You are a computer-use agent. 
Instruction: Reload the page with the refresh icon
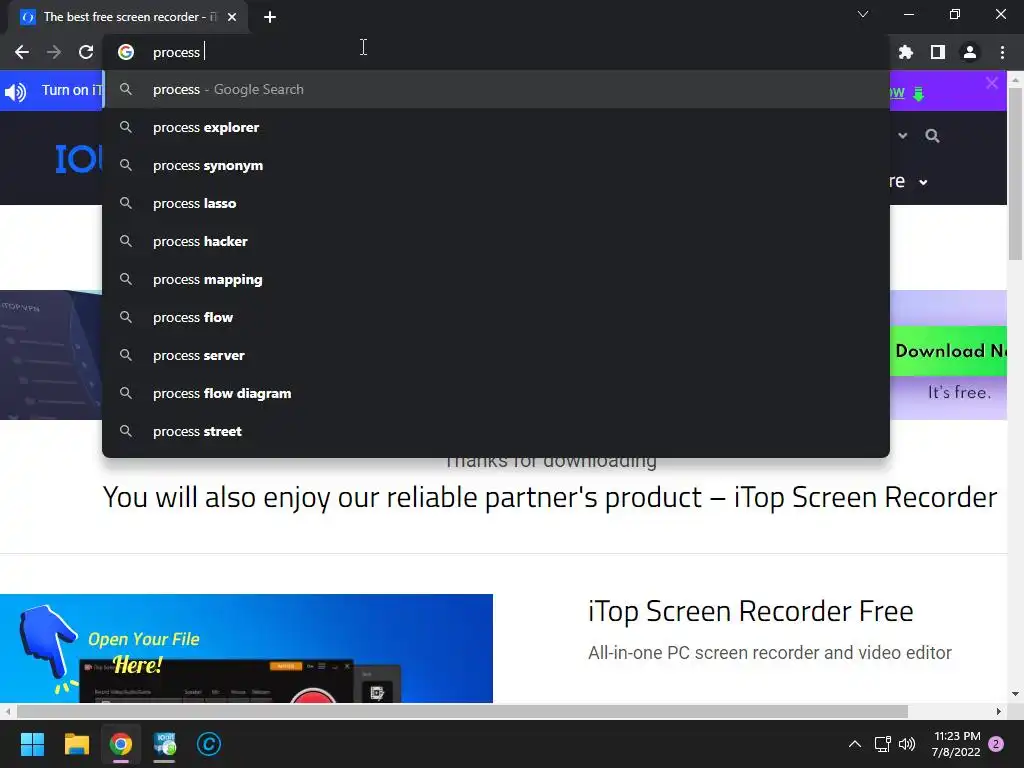(x=86, y=52)
